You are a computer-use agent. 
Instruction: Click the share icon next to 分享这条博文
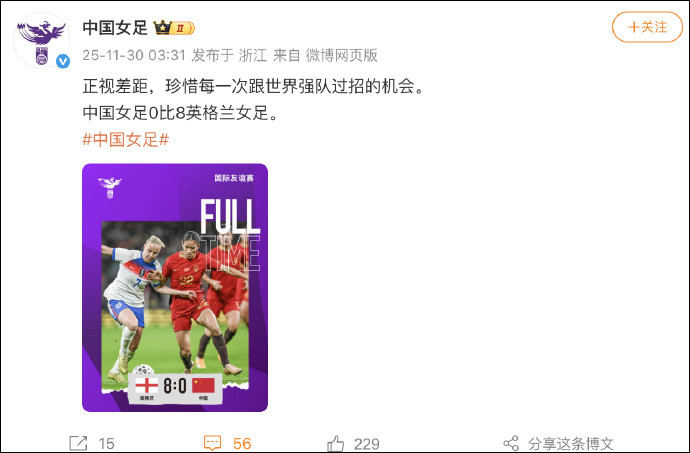511,443
